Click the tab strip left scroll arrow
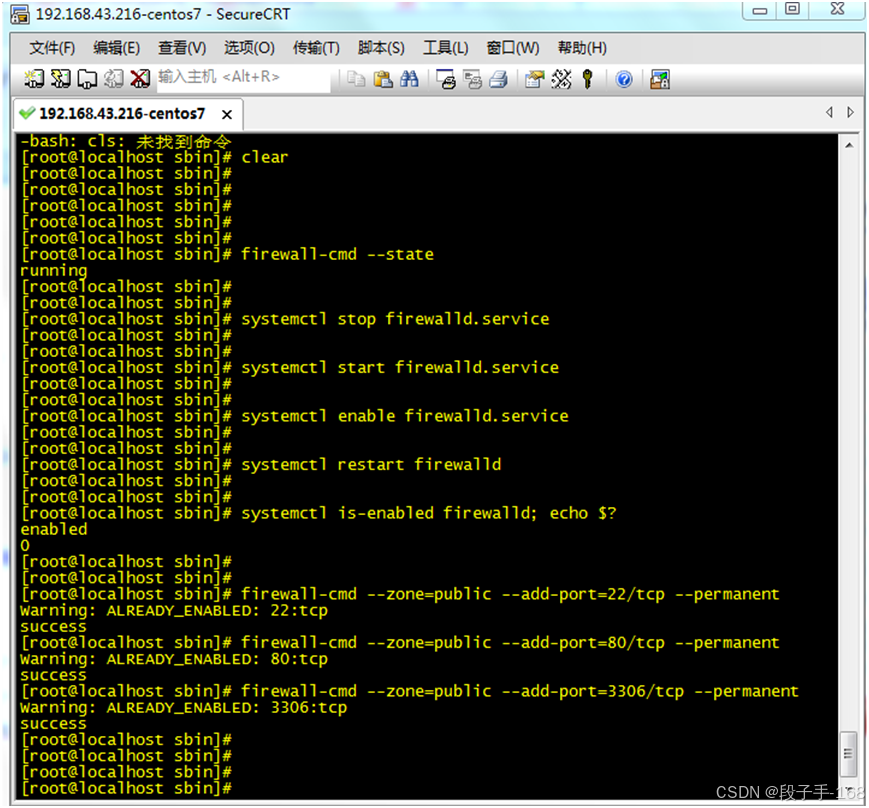Viewport: 869px width, 808px height. (829, 112)
